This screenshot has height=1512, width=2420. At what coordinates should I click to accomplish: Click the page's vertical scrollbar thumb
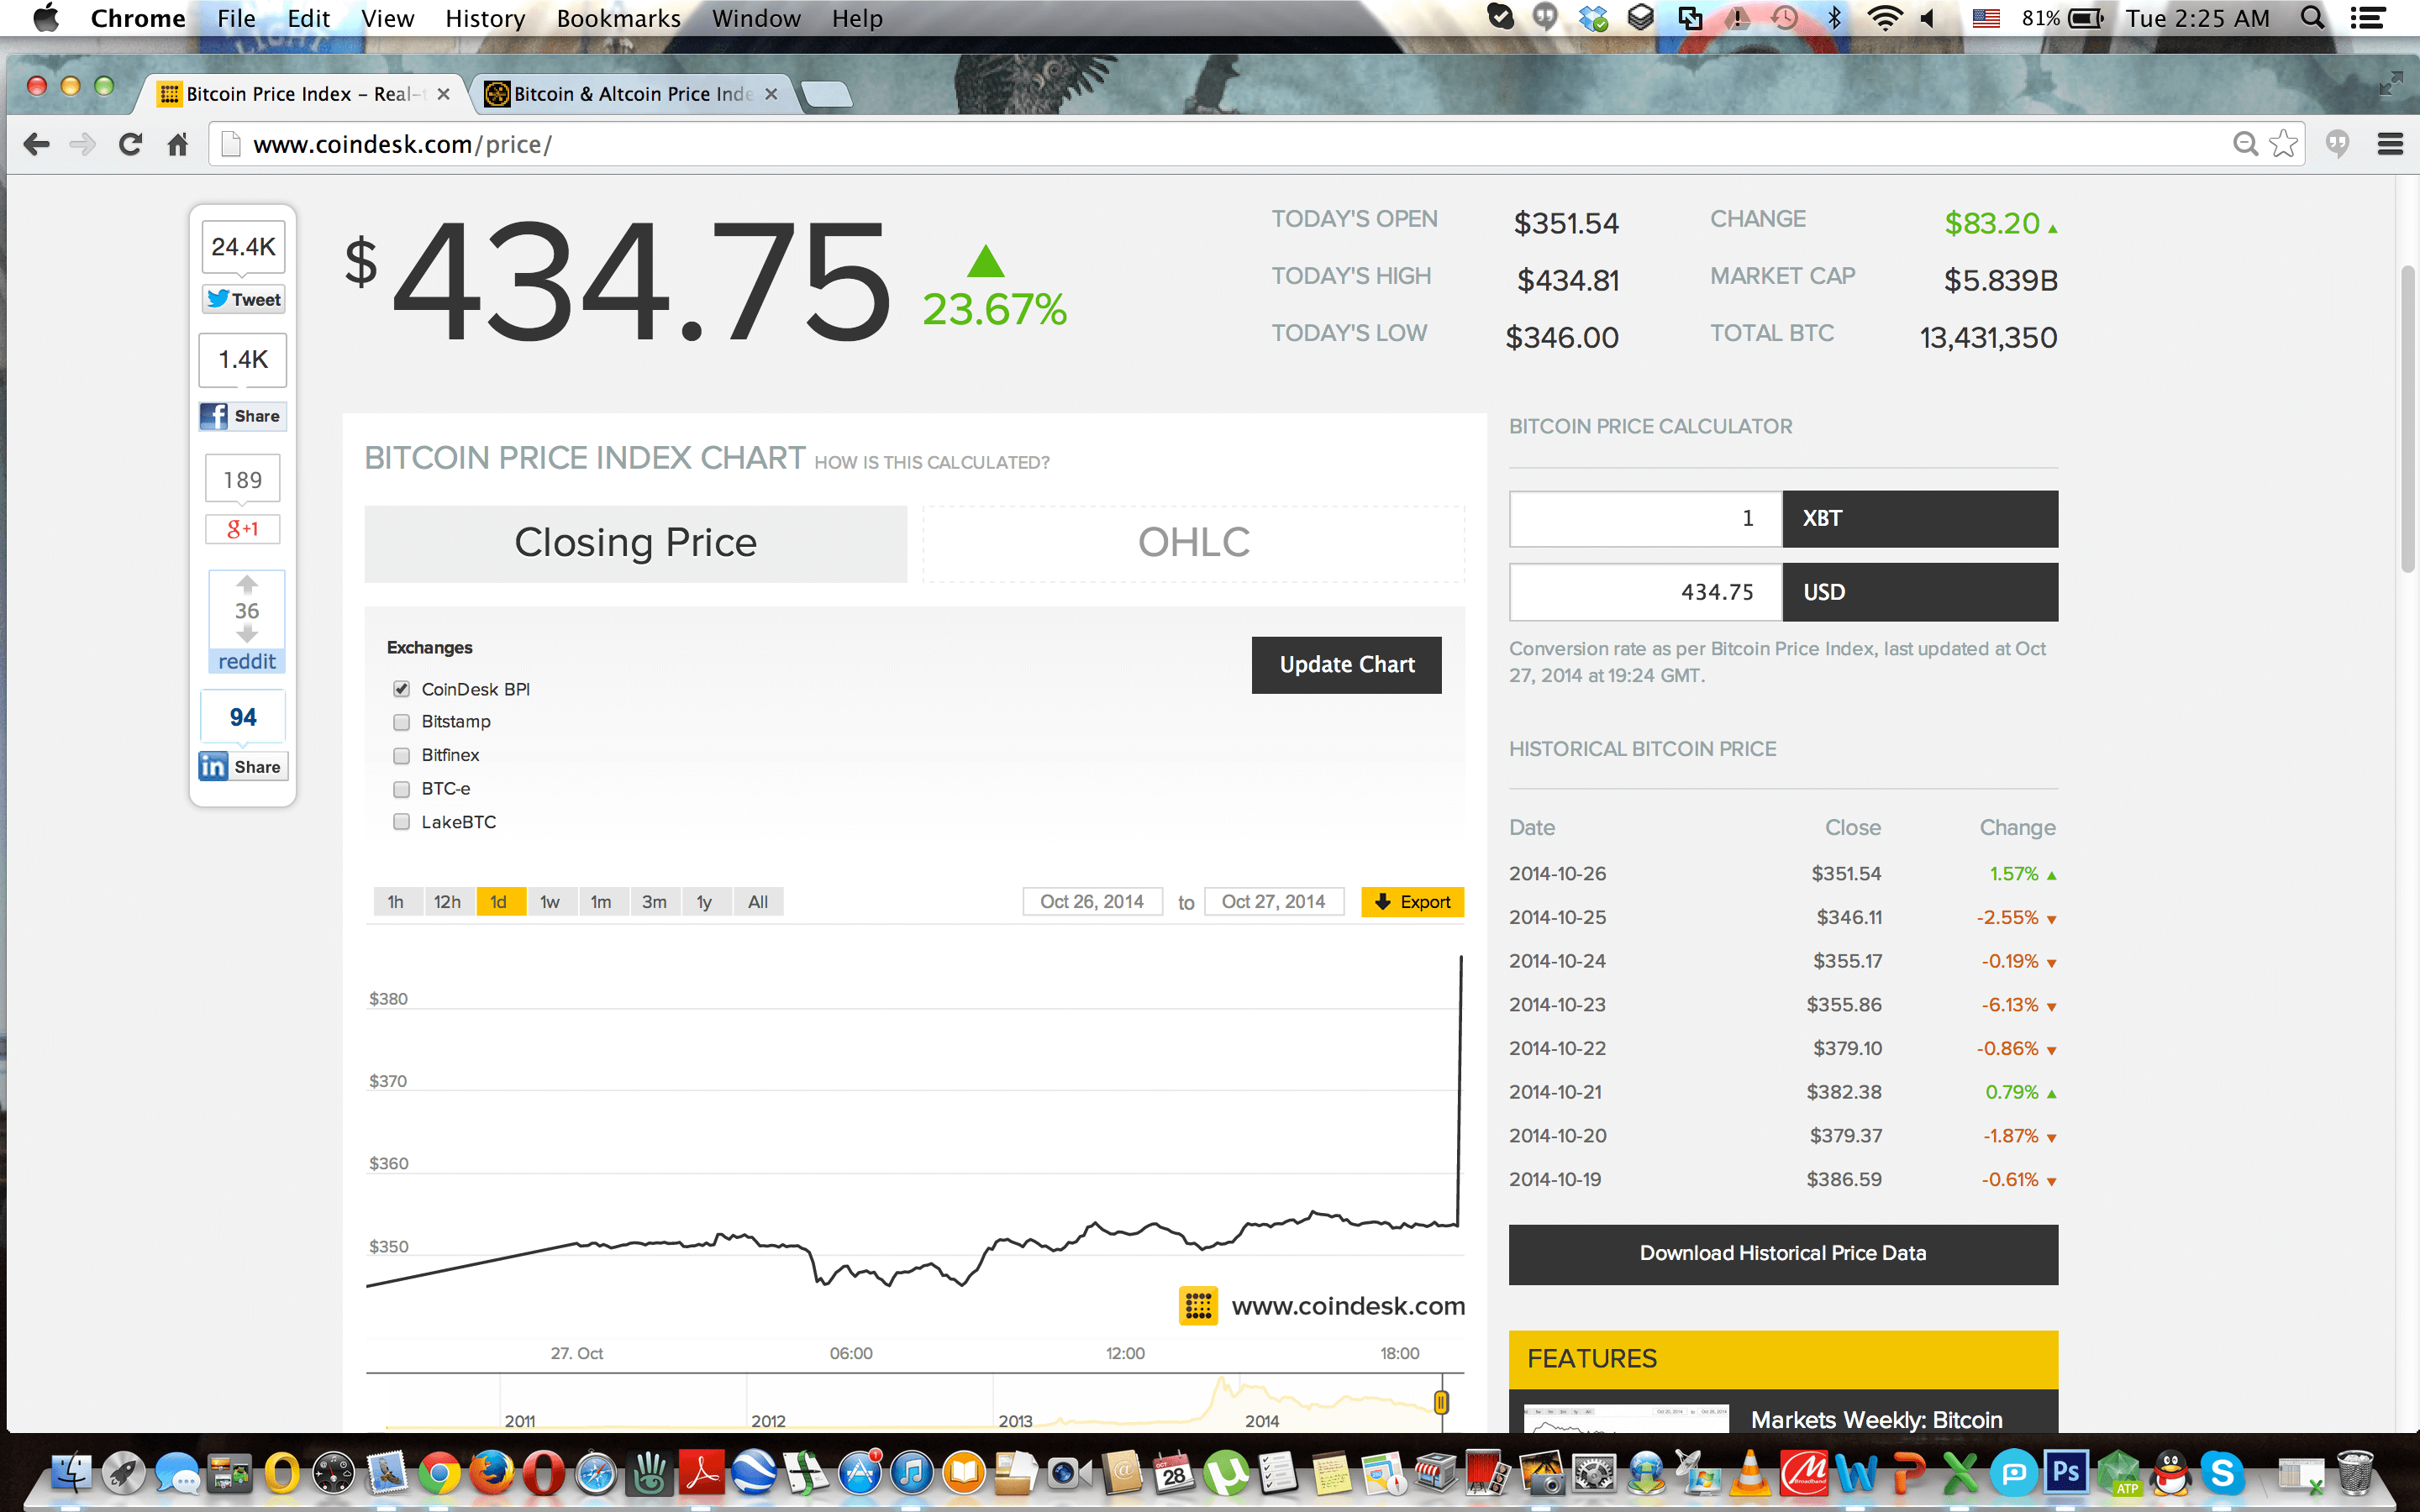2408,418
